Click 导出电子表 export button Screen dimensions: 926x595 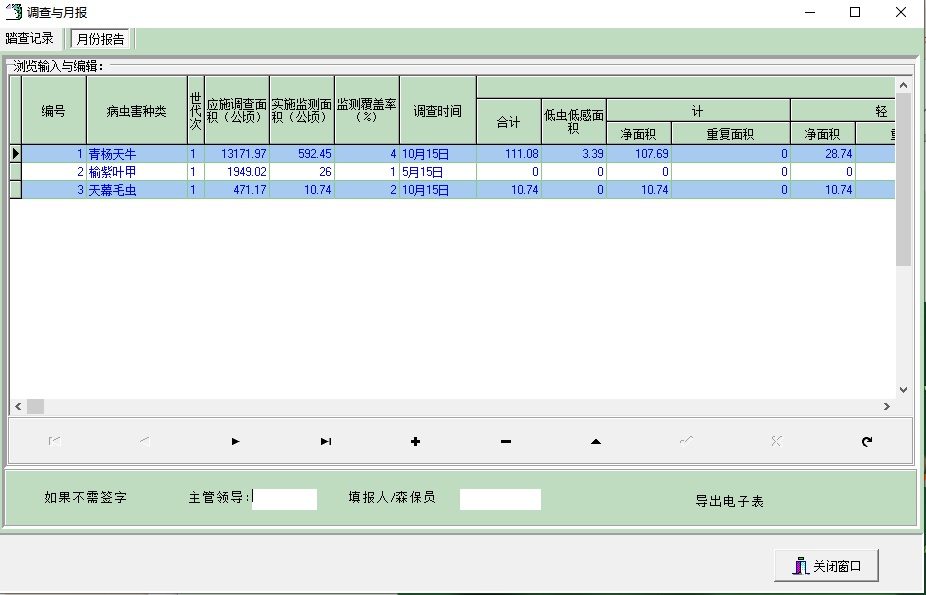[x=729, y=501]
